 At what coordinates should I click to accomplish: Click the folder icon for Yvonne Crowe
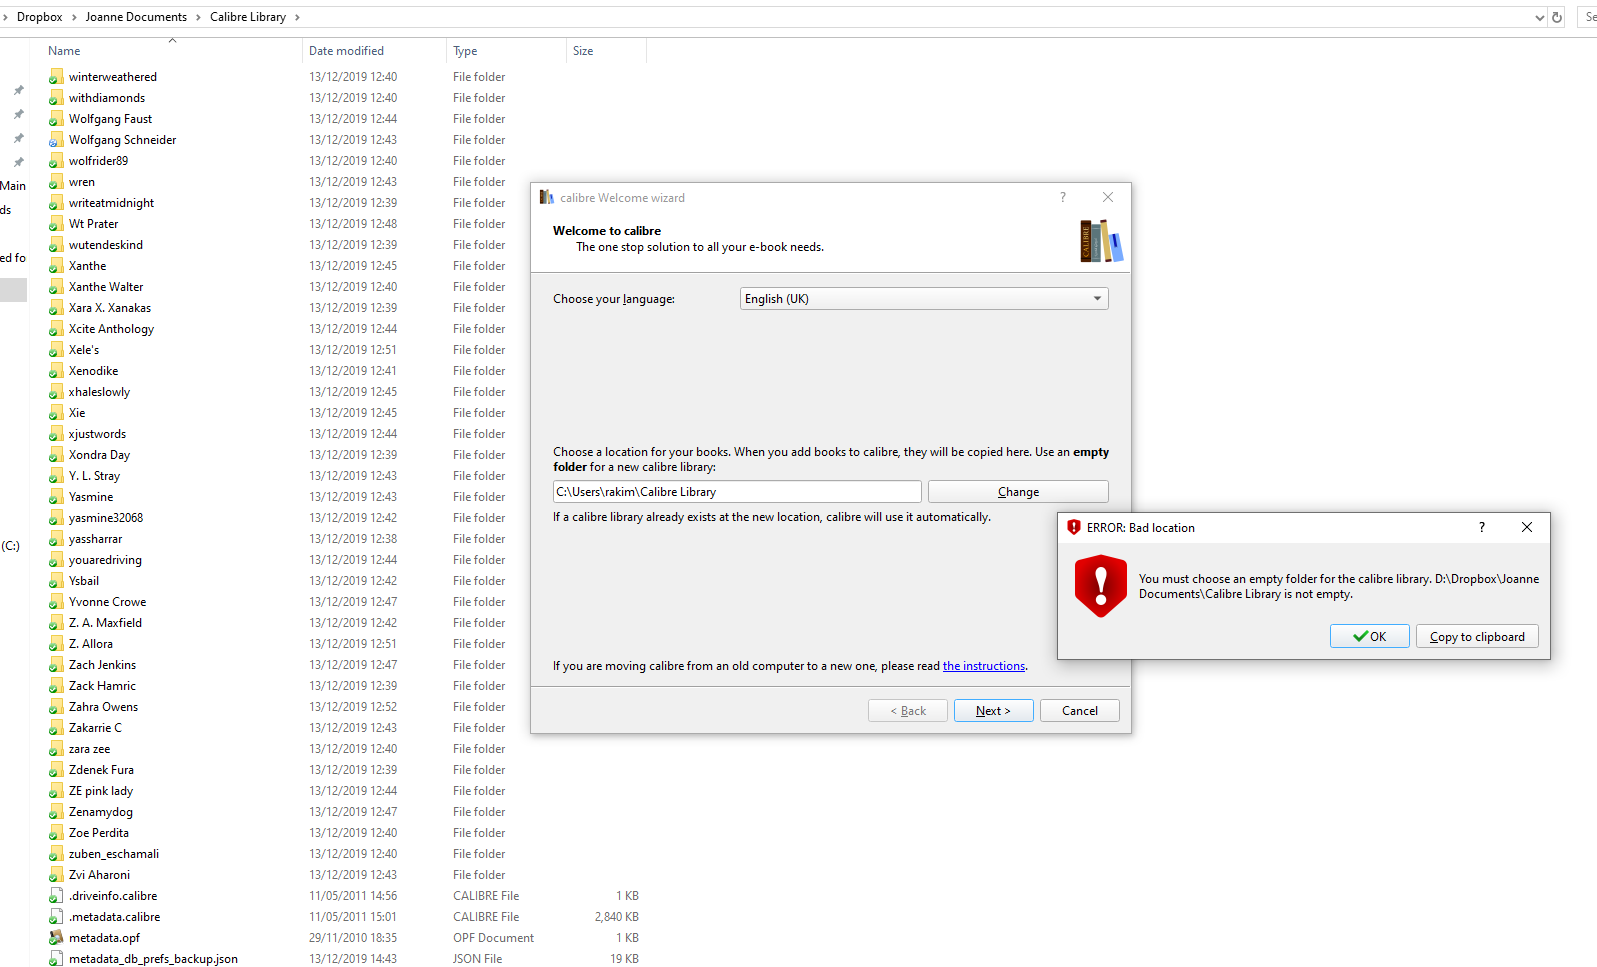pos(56,602)
